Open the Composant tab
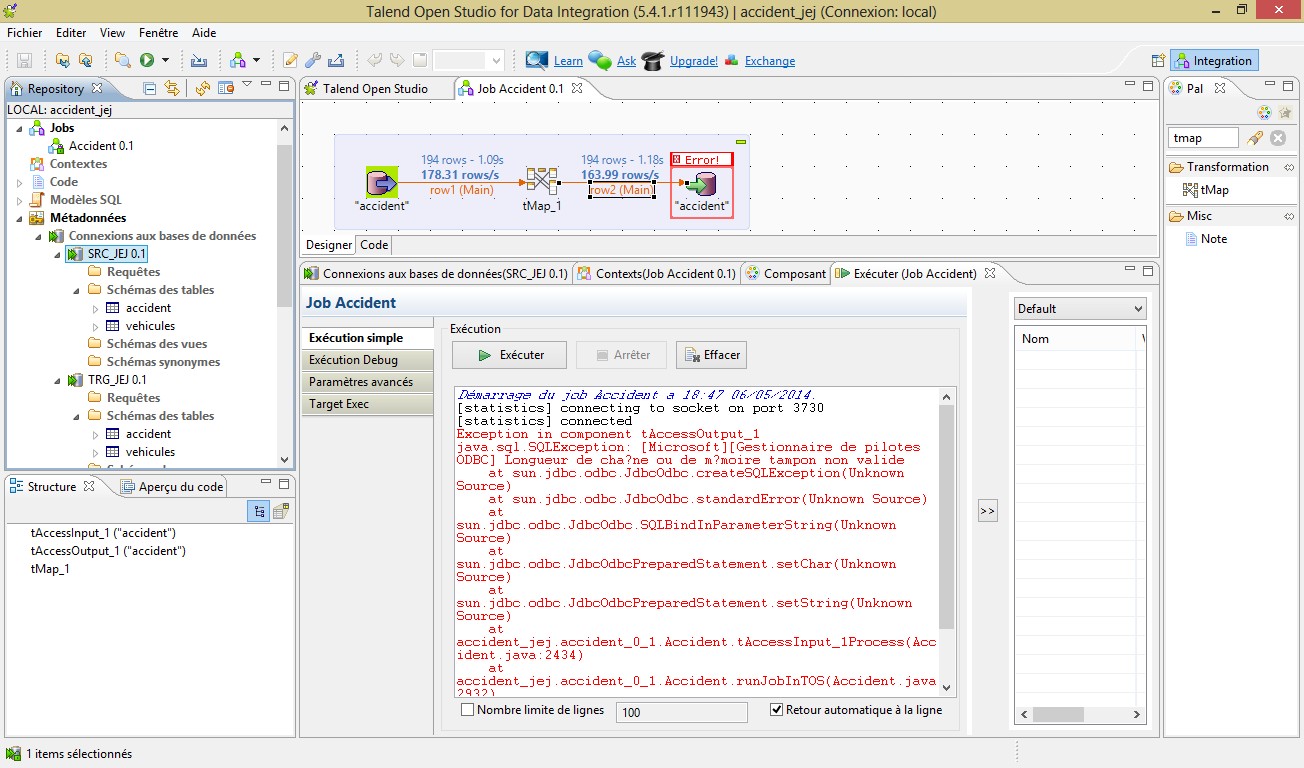The height and width of the screenshot is (768, 1304). pos(786,273)
